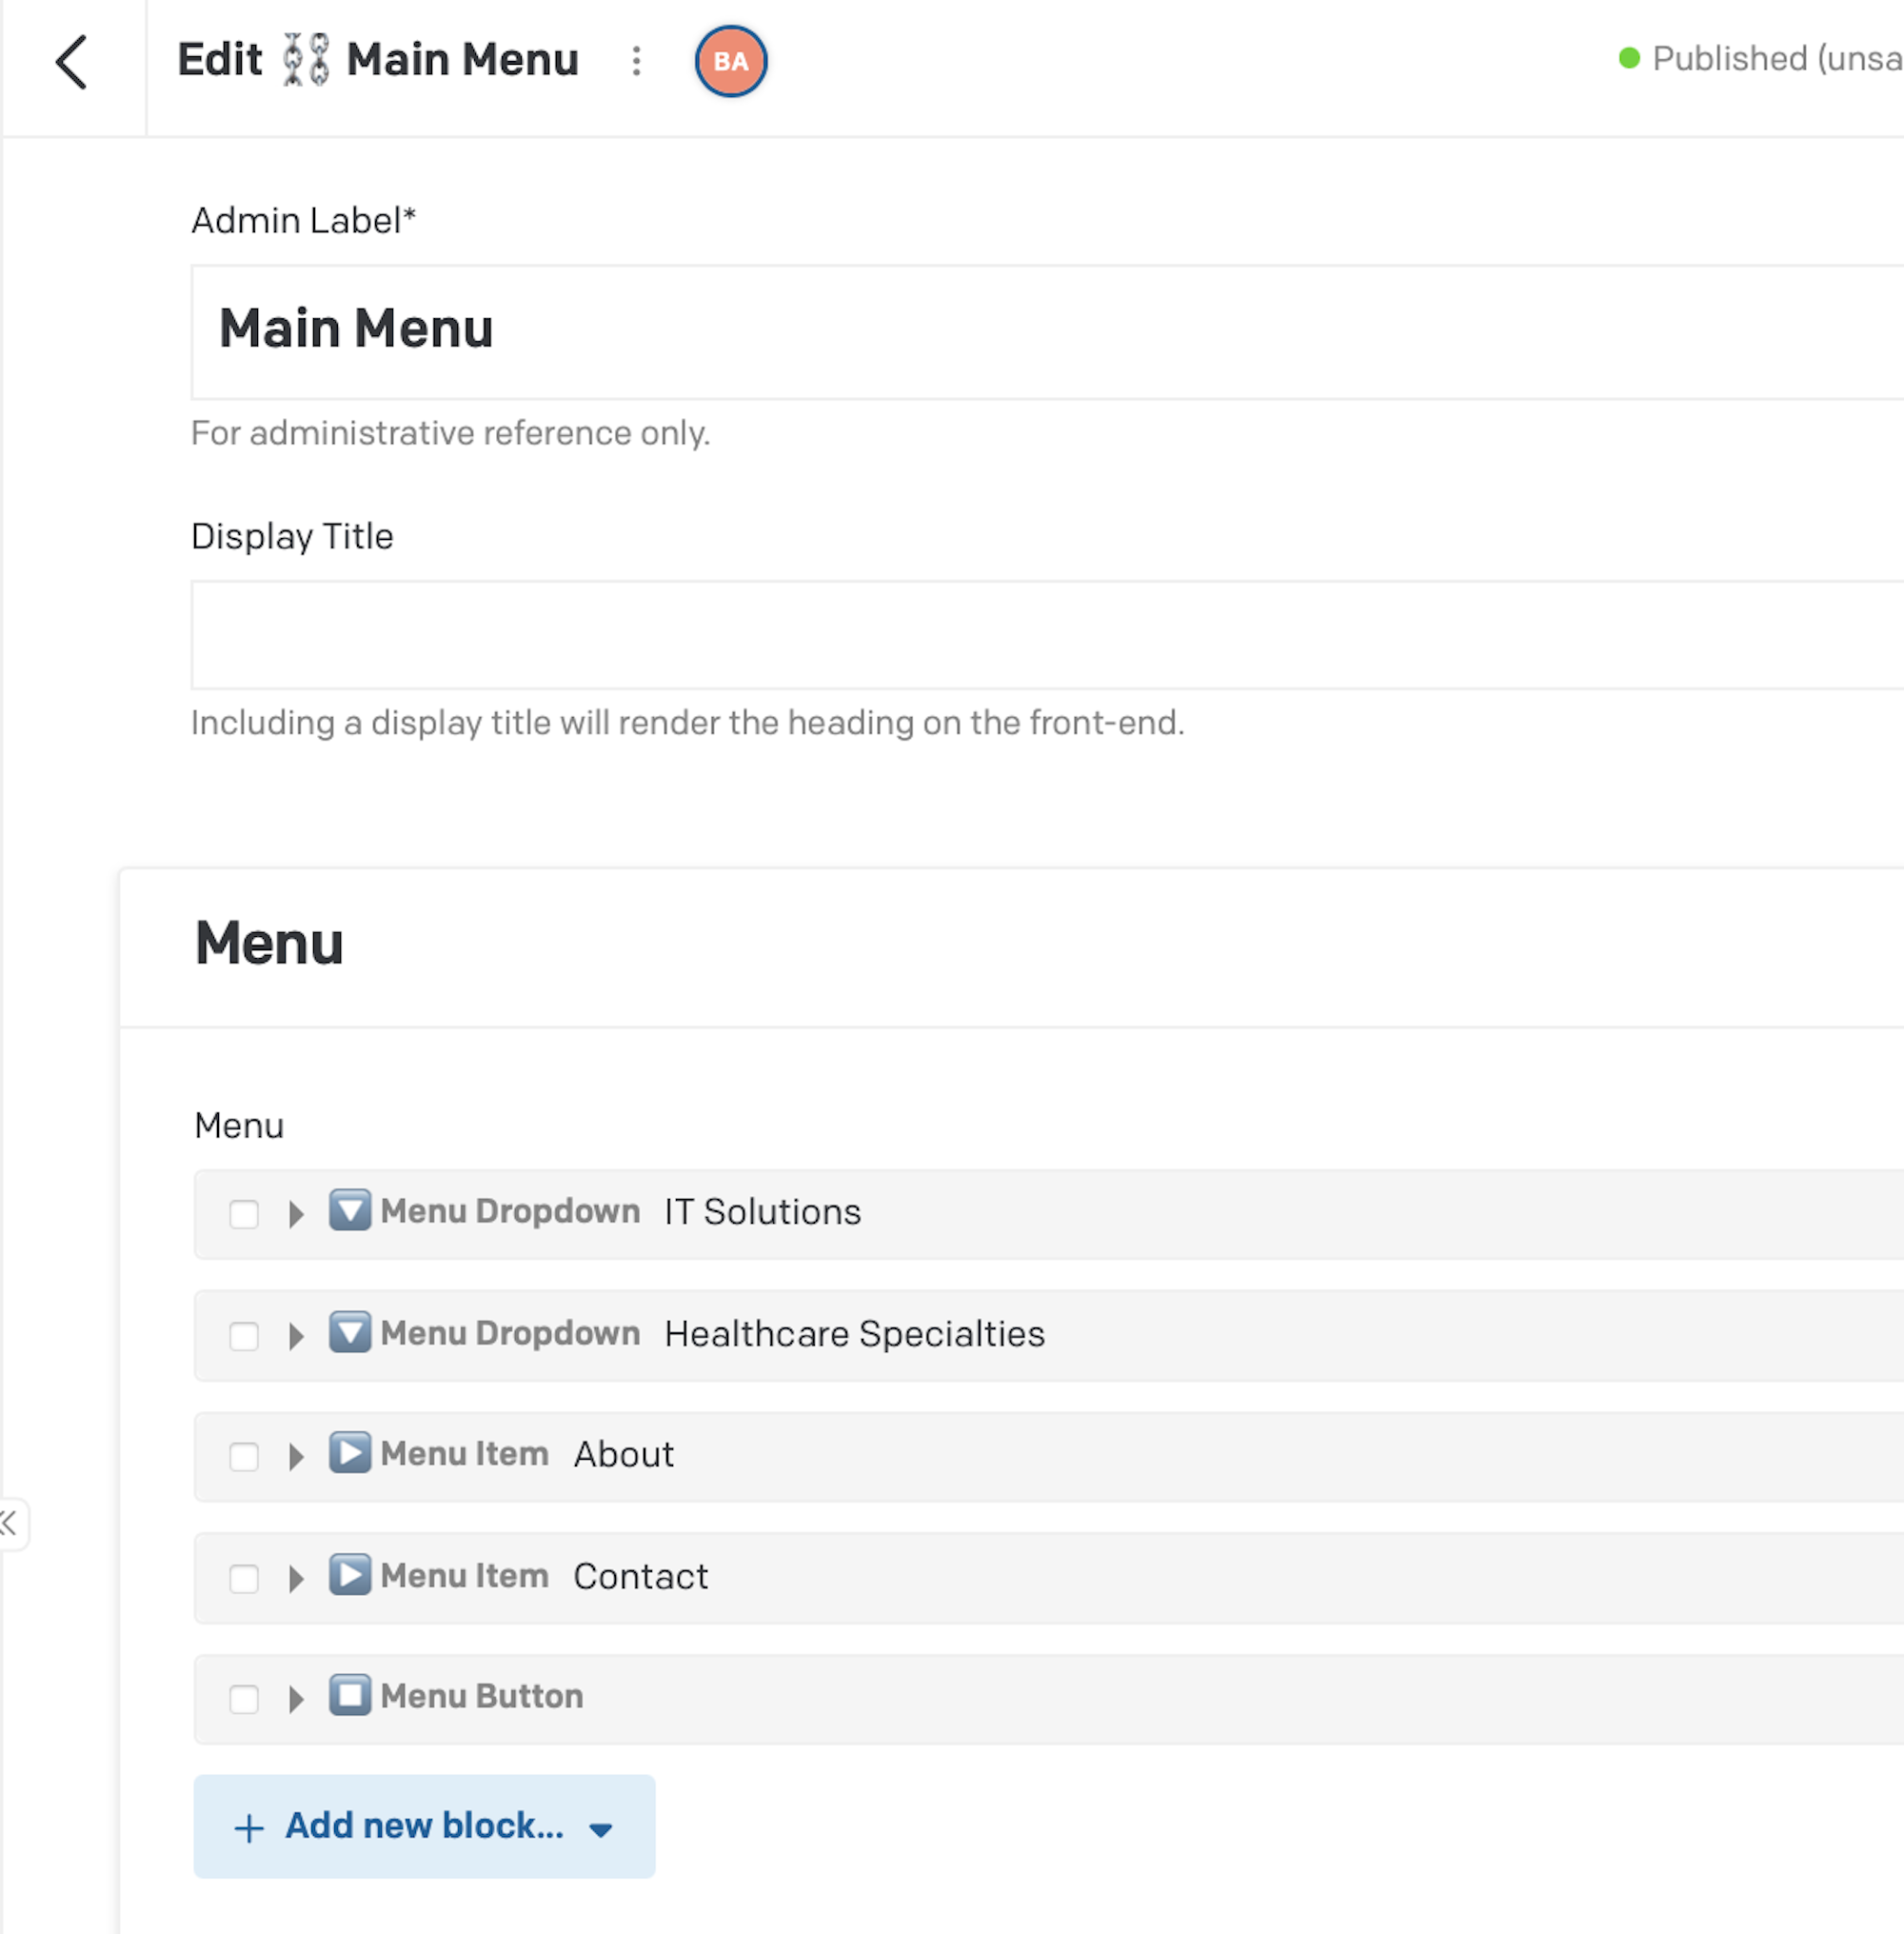1904x1934 pixels.
Task: Expand the About menu item block
Action: coord(295,1457)
